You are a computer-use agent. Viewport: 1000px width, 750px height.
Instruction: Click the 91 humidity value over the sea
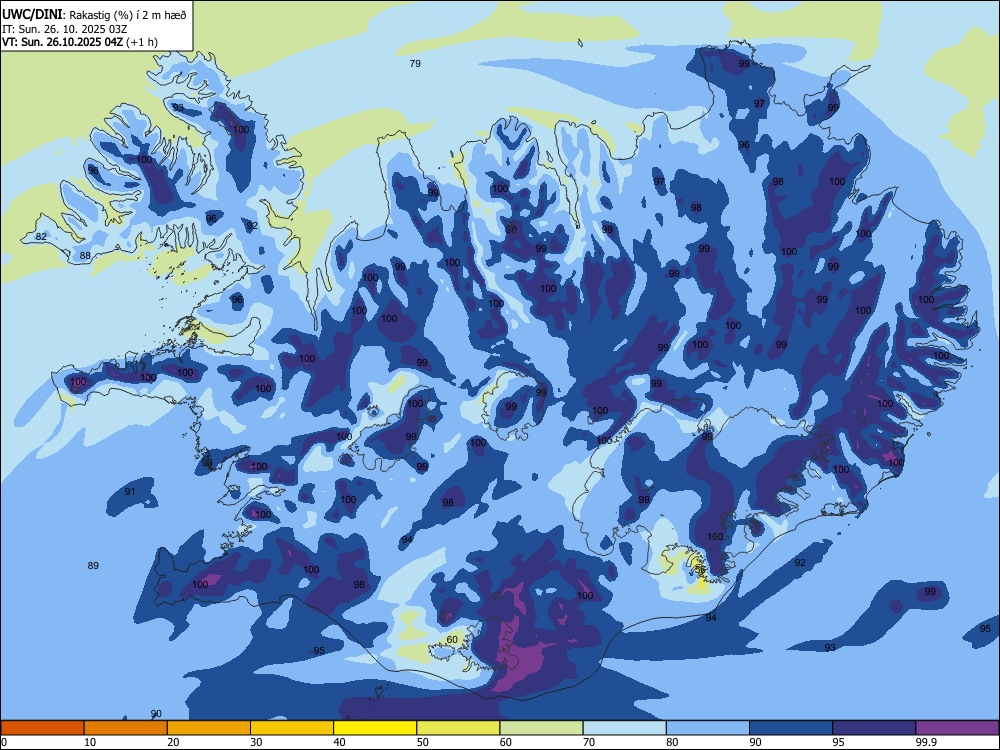[130, 492]
